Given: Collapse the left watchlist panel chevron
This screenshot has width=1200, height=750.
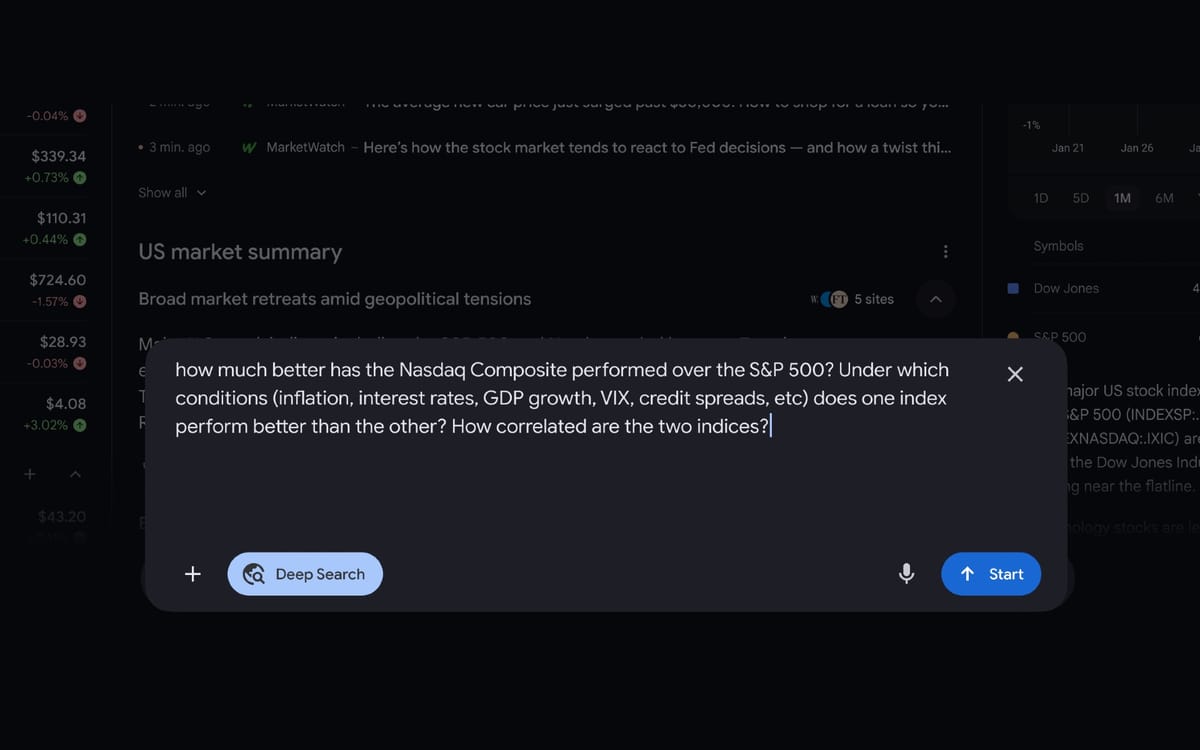Looking at the screenshot, I should (75, 474).
